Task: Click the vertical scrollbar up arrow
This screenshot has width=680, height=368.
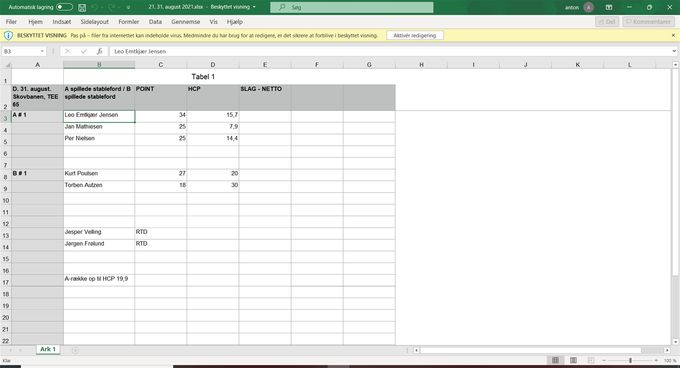Action: (x=675, y=65)
